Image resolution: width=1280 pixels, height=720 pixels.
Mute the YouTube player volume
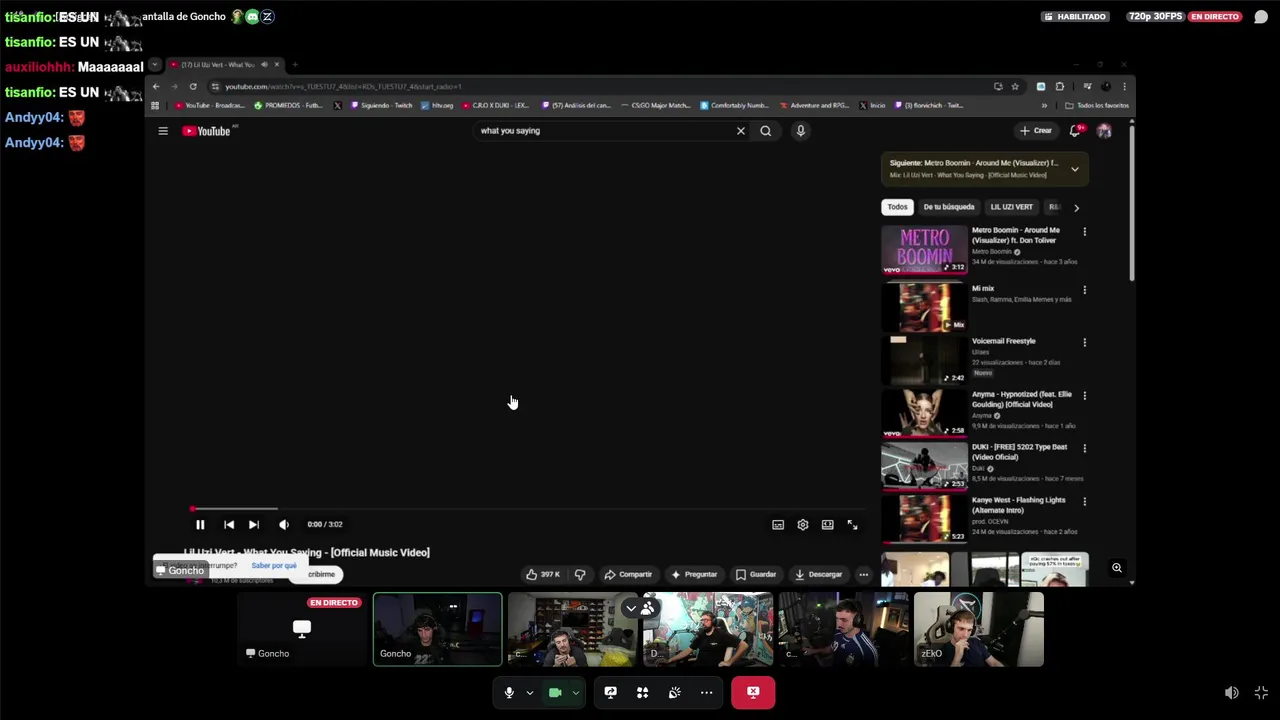(284, 524)
